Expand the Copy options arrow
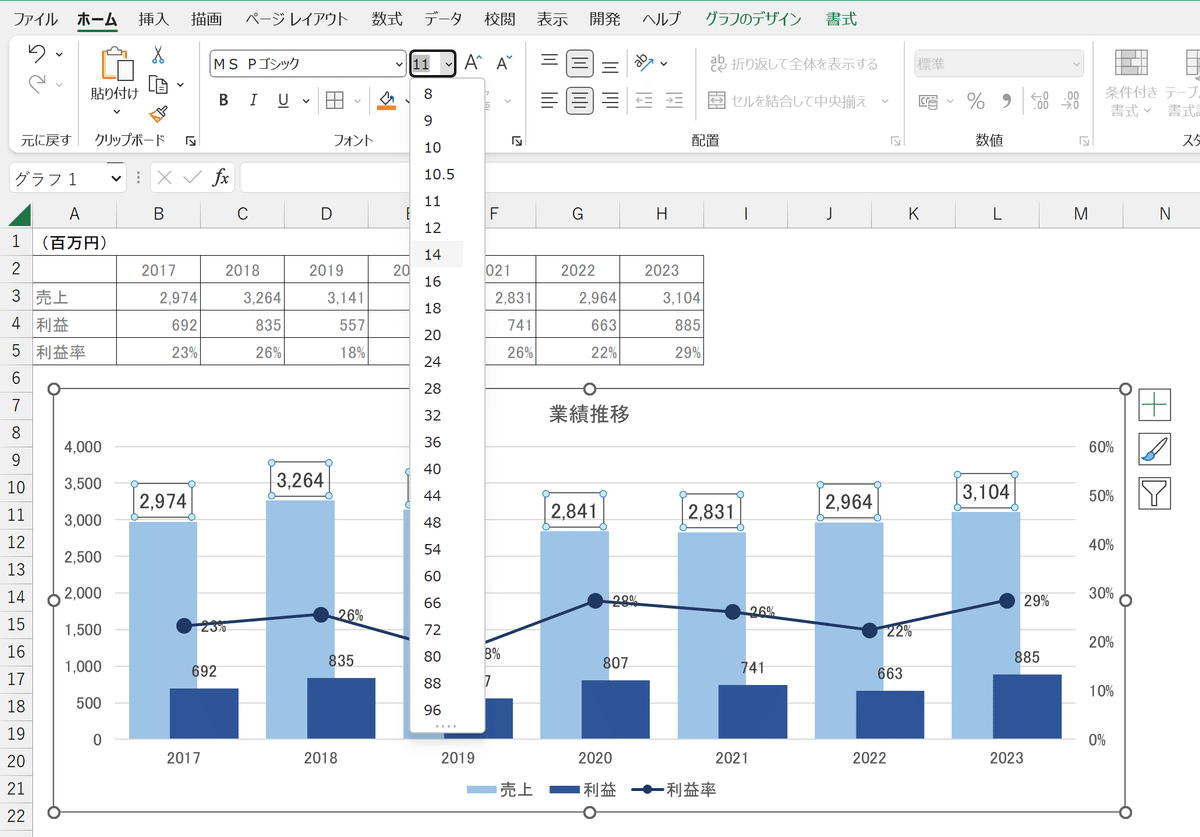Image resolution: width=1200 pixels, height=837 pixels. point(180,85)
